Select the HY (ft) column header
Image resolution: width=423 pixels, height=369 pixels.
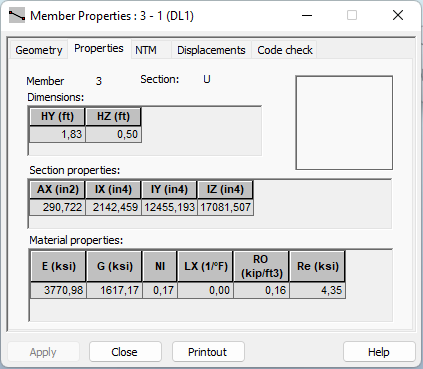[x=57, y=116]
